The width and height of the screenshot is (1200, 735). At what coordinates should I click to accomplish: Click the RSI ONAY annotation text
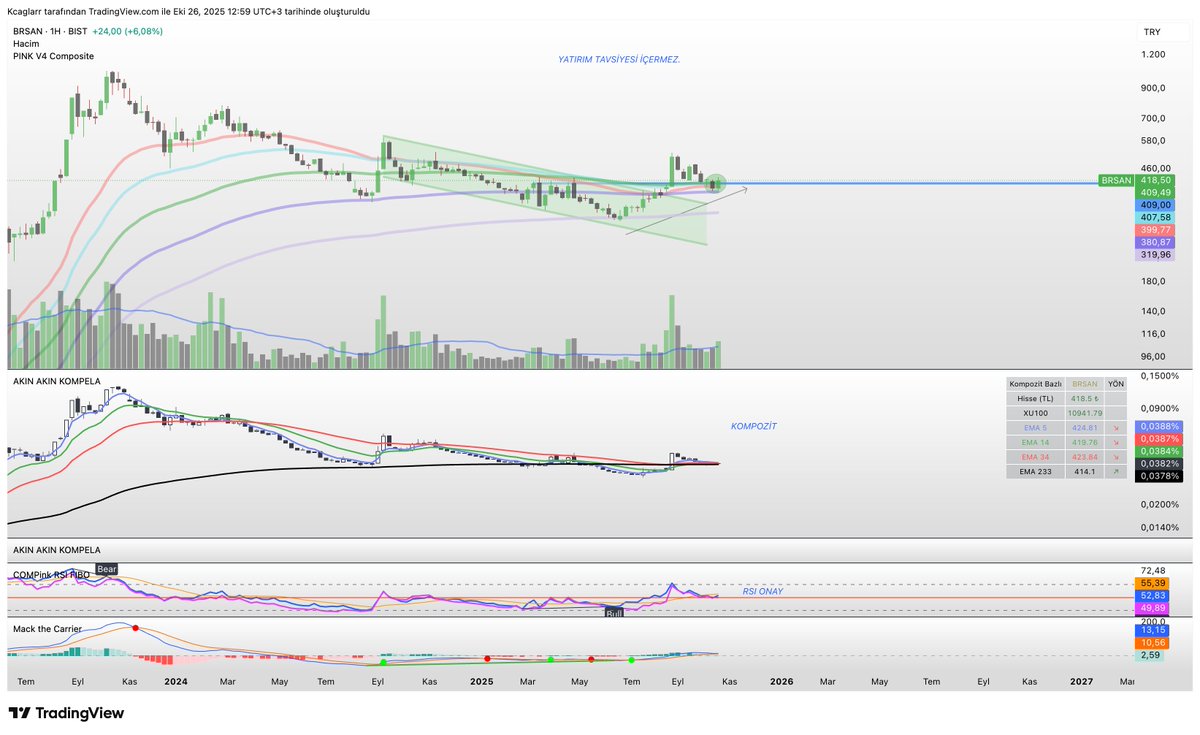click(x=763, y=591)
